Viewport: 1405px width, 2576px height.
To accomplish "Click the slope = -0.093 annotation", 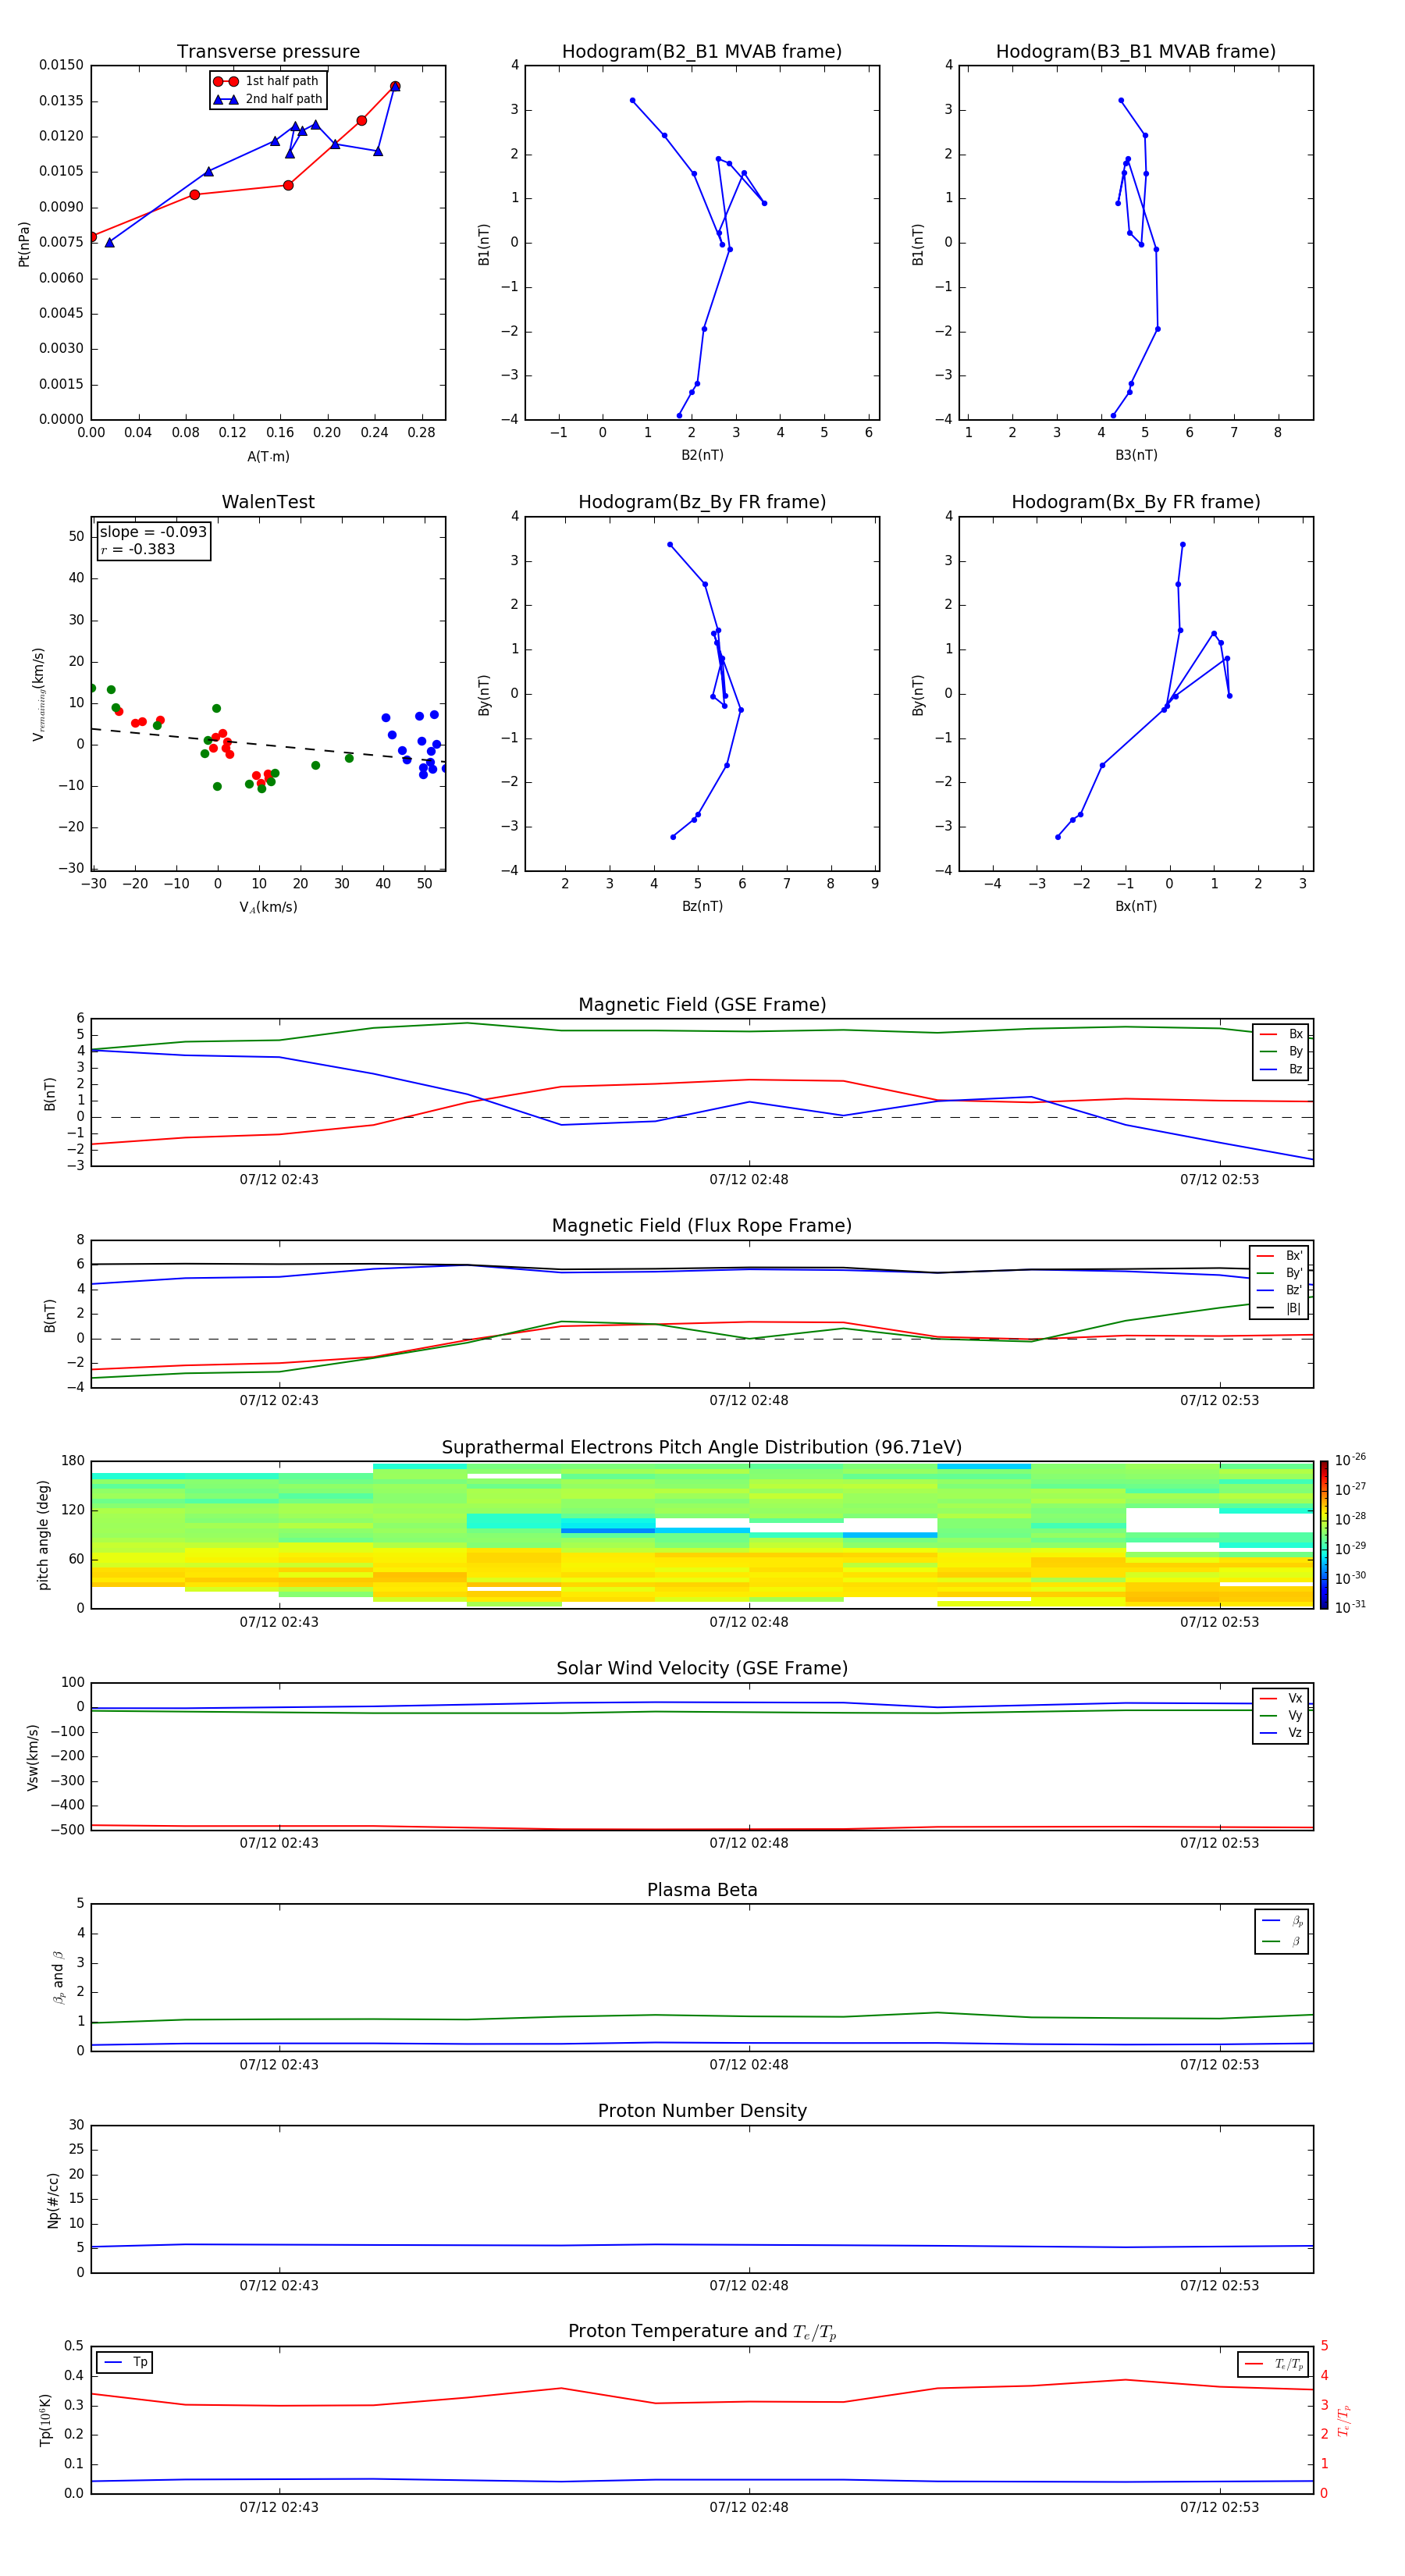I will [x=153, y=532].
